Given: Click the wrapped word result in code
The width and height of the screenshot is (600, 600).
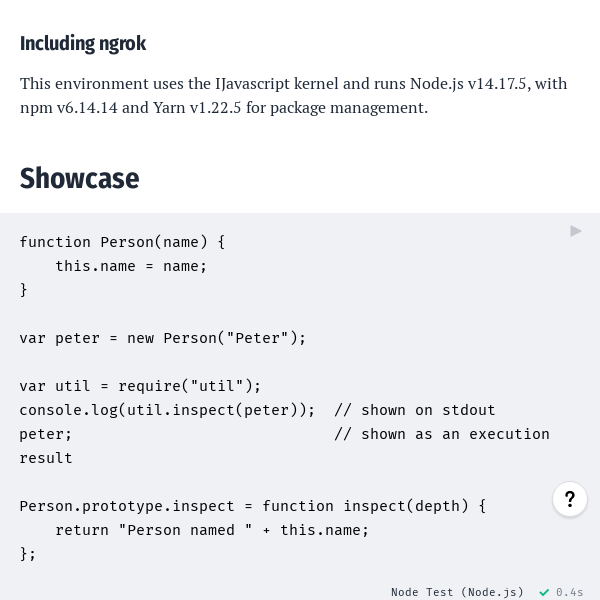Looking at the screenshot, I should [x=46, y=458].
